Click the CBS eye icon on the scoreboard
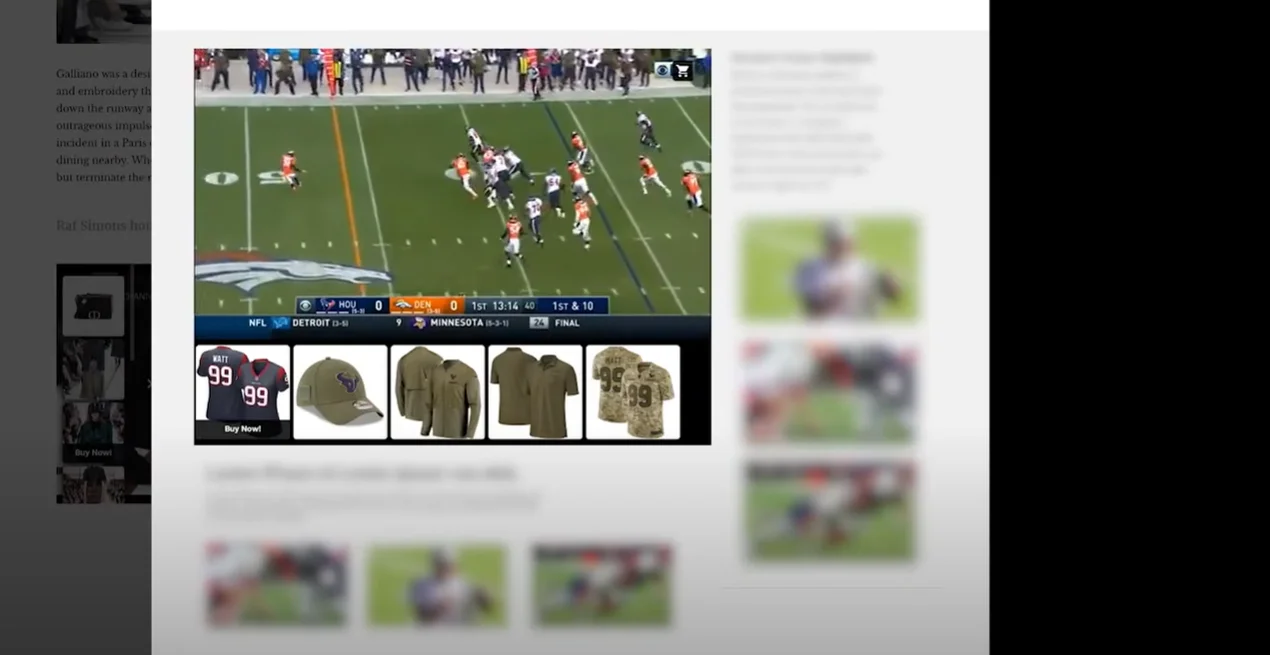This screenshot has height=655, width=1270. pyautogui.click(x=306, y=306)
